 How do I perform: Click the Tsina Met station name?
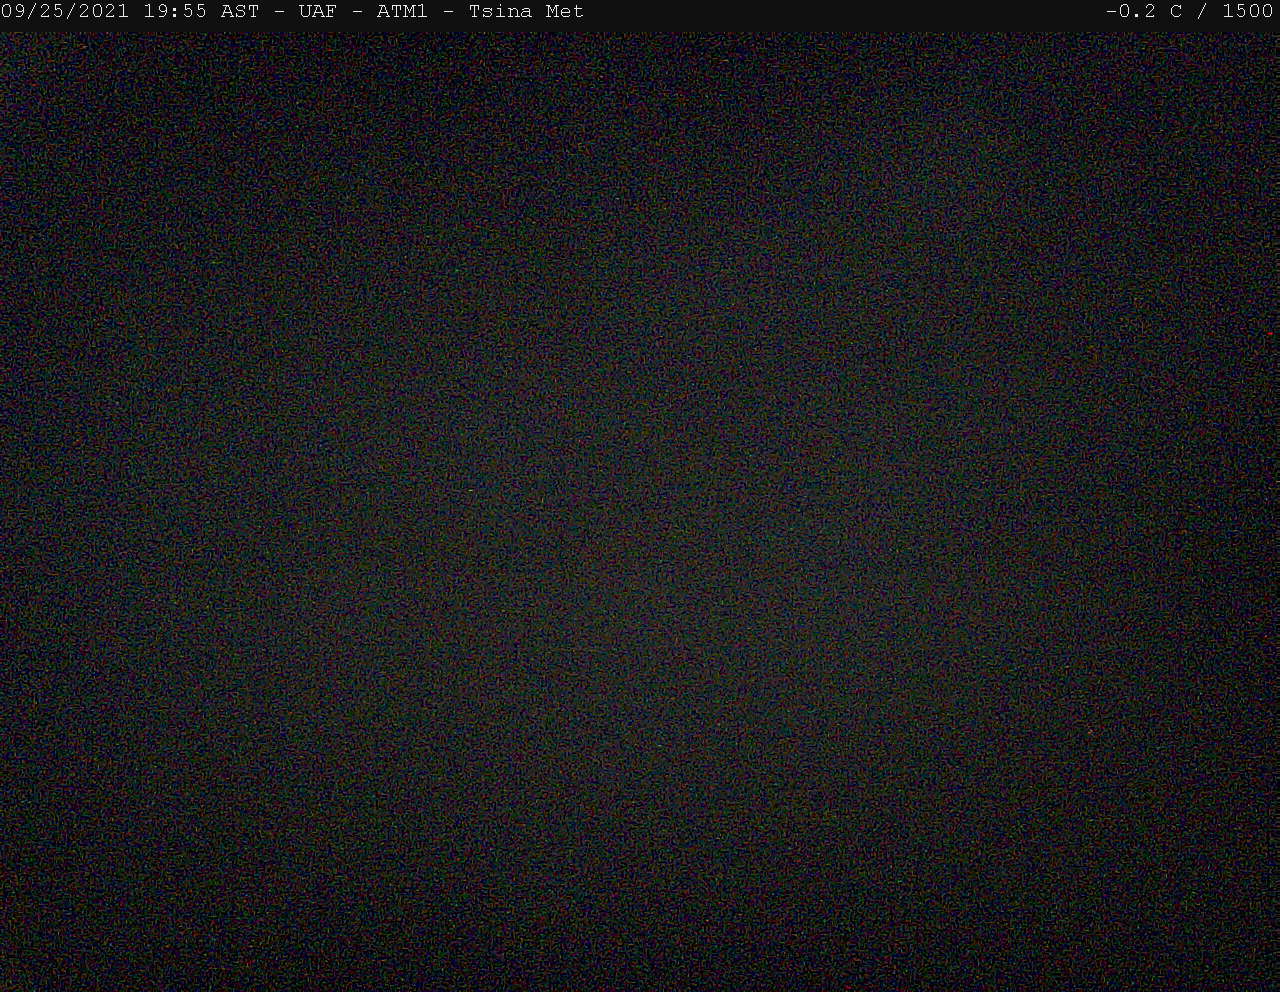click(526, 12)
